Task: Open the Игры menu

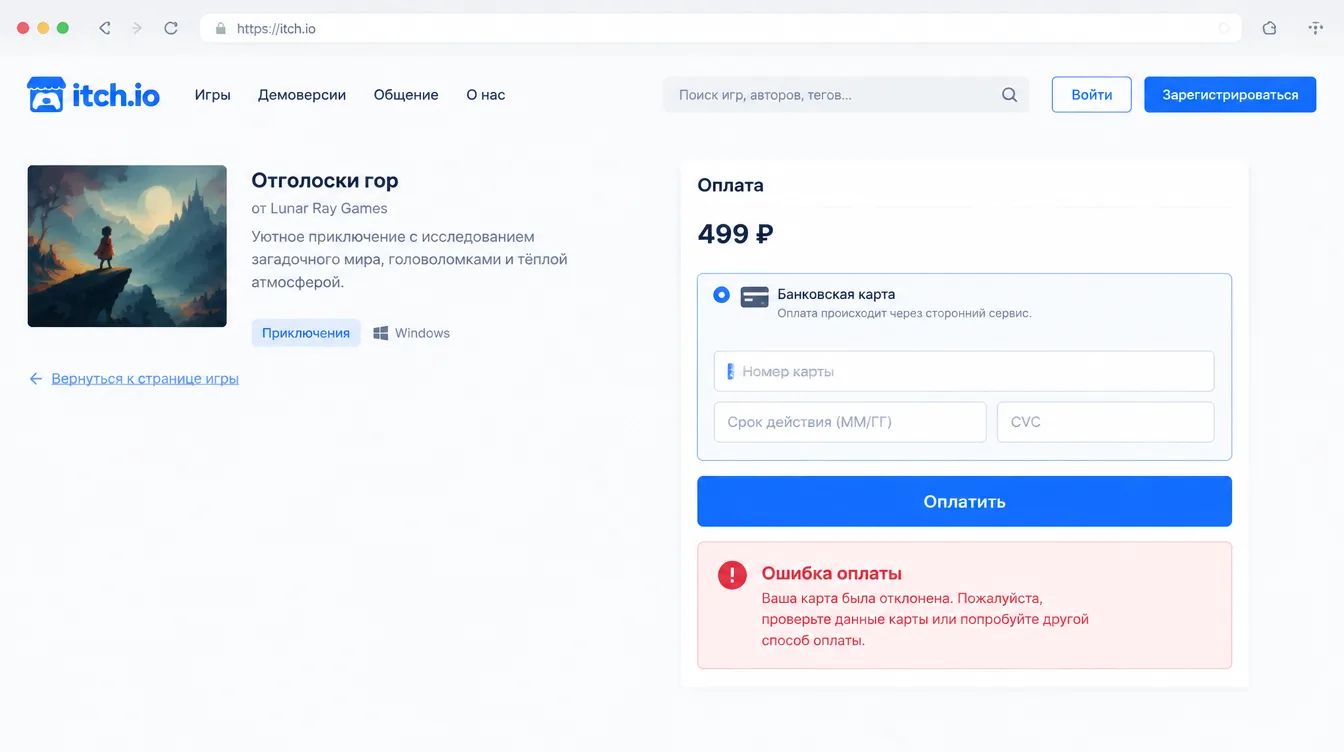Action: (x=213, y=95)
